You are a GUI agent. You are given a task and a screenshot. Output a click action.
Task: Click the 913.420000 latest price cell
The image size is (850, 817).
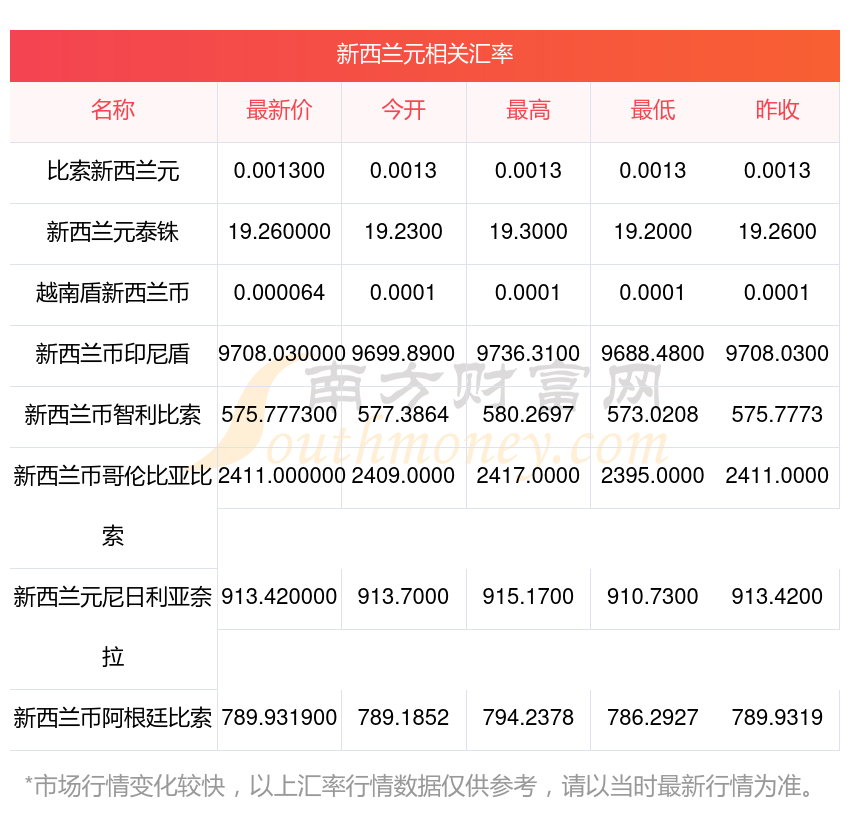pos(279,596)
